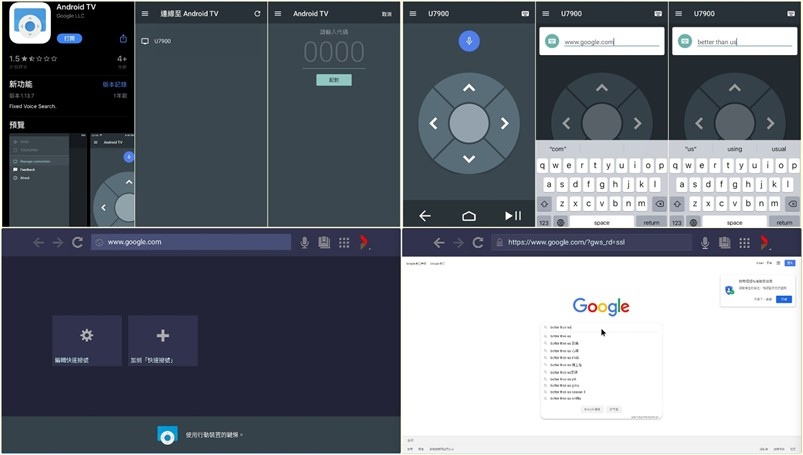Tap the 0000 pairing code field
803x455 pixels.
[x=334, y=52]
